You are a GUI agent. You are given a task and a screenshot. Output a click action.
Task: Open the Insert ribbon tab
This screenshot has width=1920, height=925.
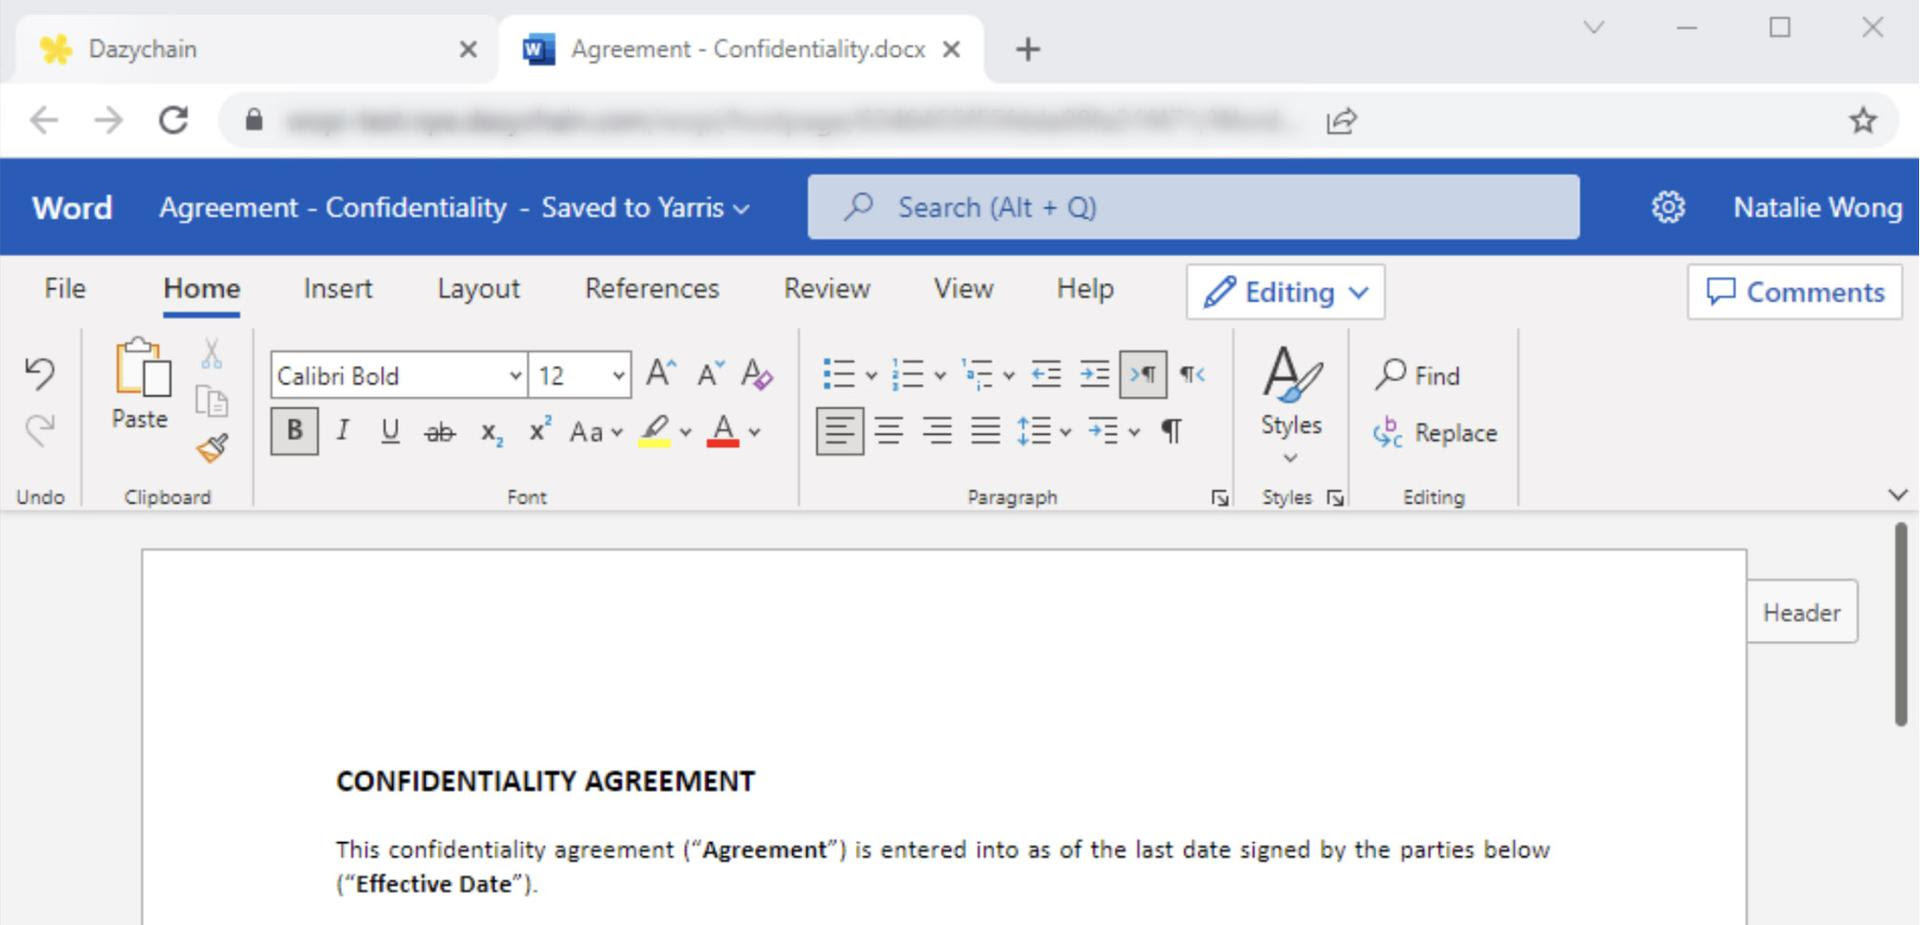tap(338, 289)
